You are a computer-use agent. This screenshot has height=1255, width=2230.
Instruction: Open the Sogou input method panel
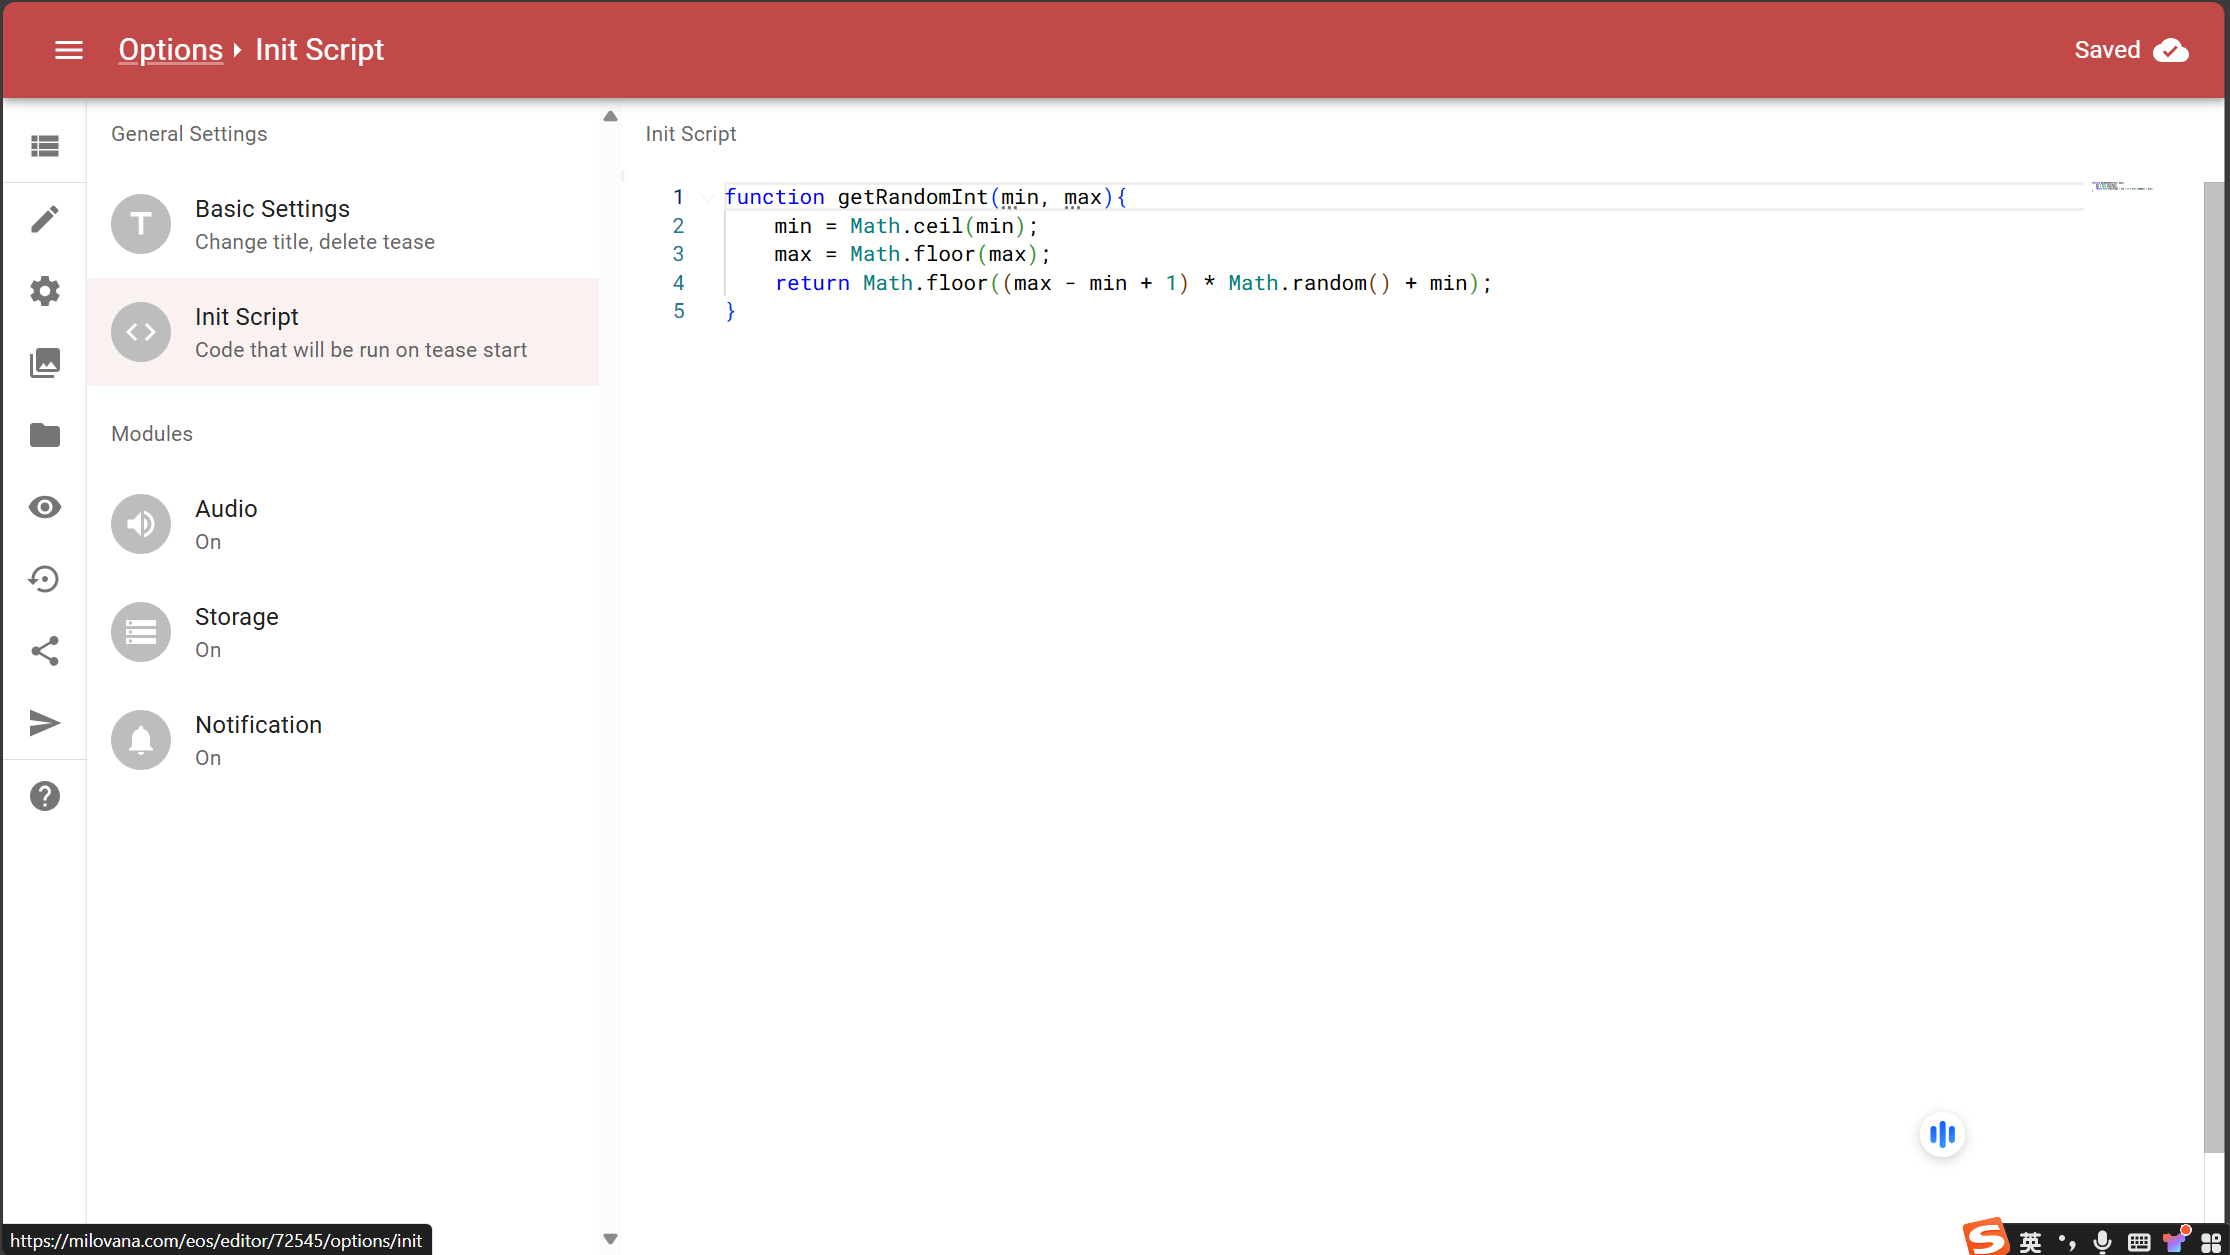pos(1986,1238)
